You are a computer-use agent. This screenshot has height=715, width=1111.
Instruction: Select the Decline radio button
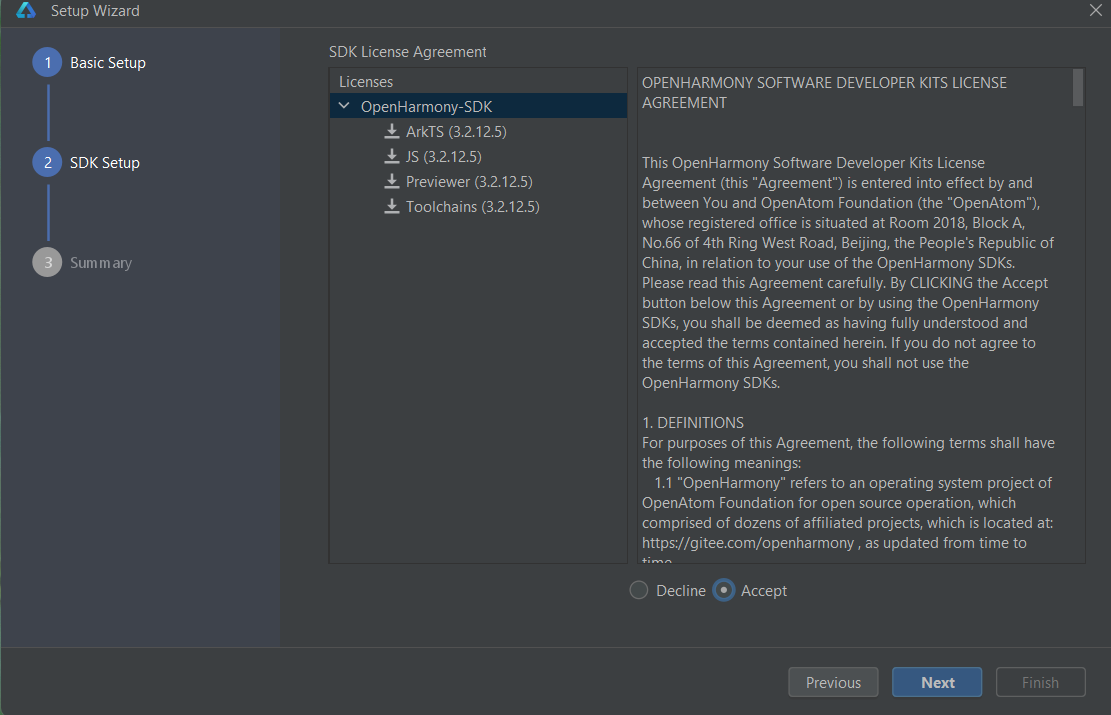tap(639, 590)
